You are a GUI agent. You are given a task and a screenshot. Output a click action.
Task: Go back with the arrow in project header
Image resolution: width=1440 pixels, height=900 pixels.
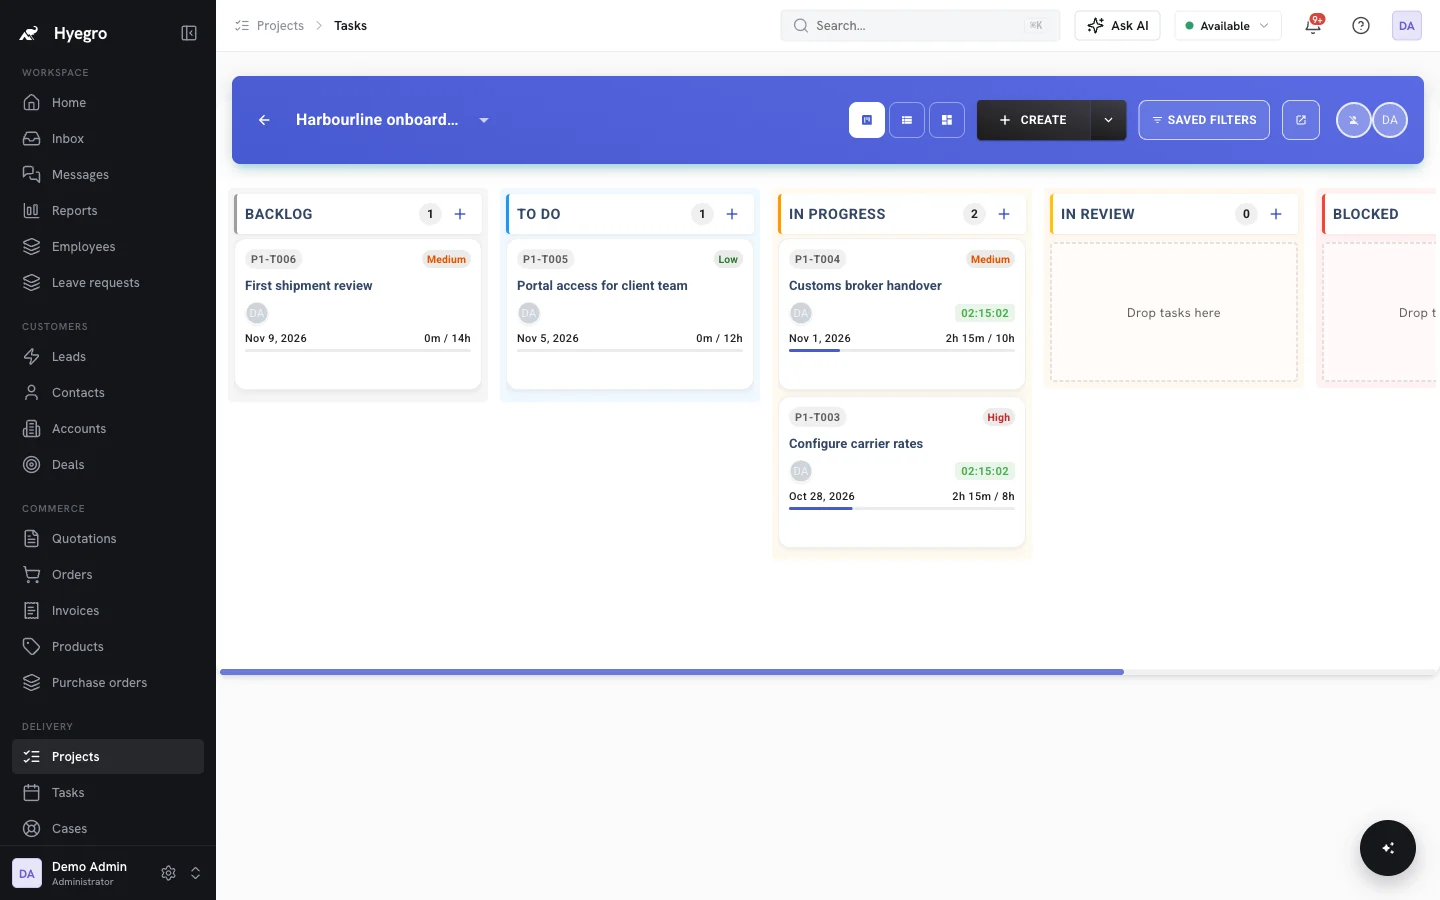pyautogui.click(x=264, y=120)
